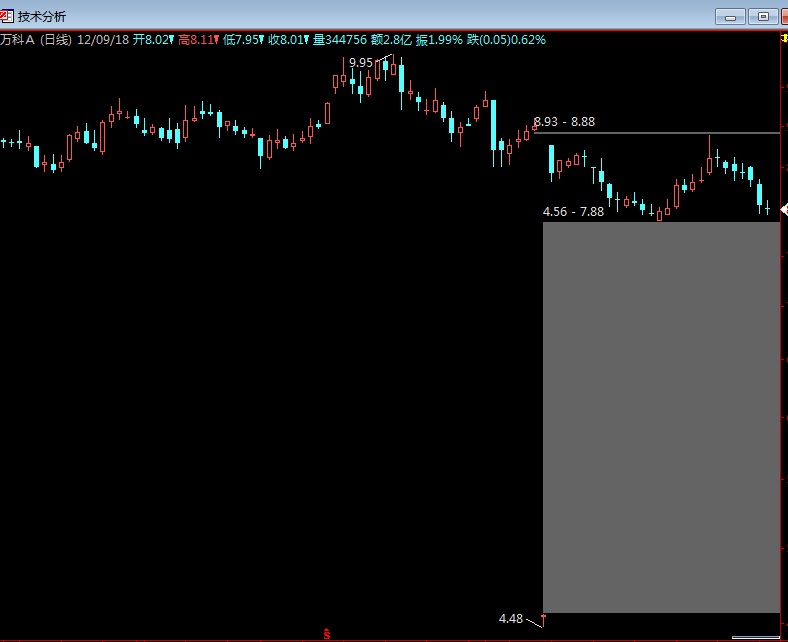
Task: Click the 技术分析 window title text
Action: (42, 17)
